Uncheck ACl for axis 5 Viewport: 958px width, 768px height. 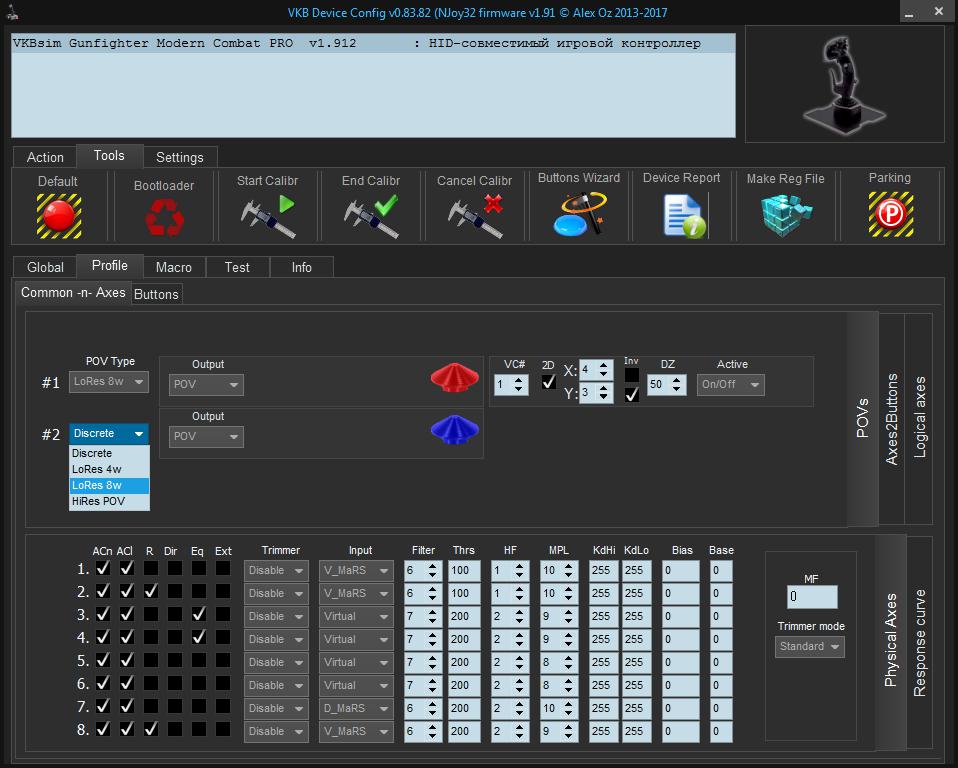[x=127, y=660]
